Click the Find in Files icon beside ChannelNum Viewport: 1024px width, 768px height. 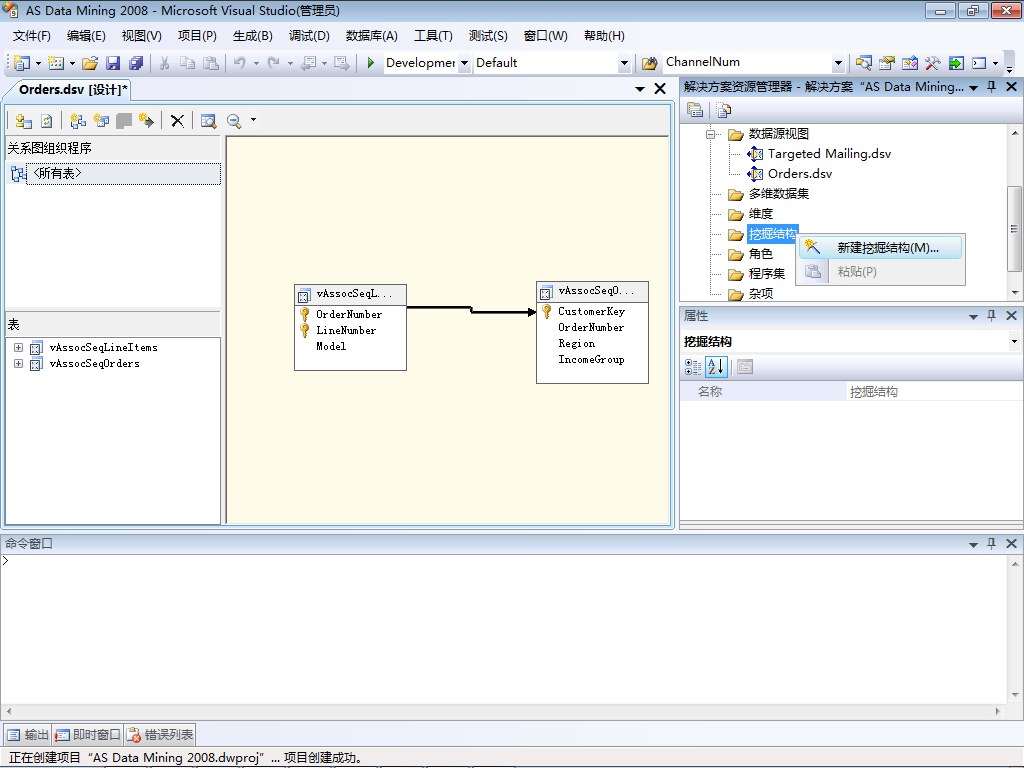[x=650, y=63]
